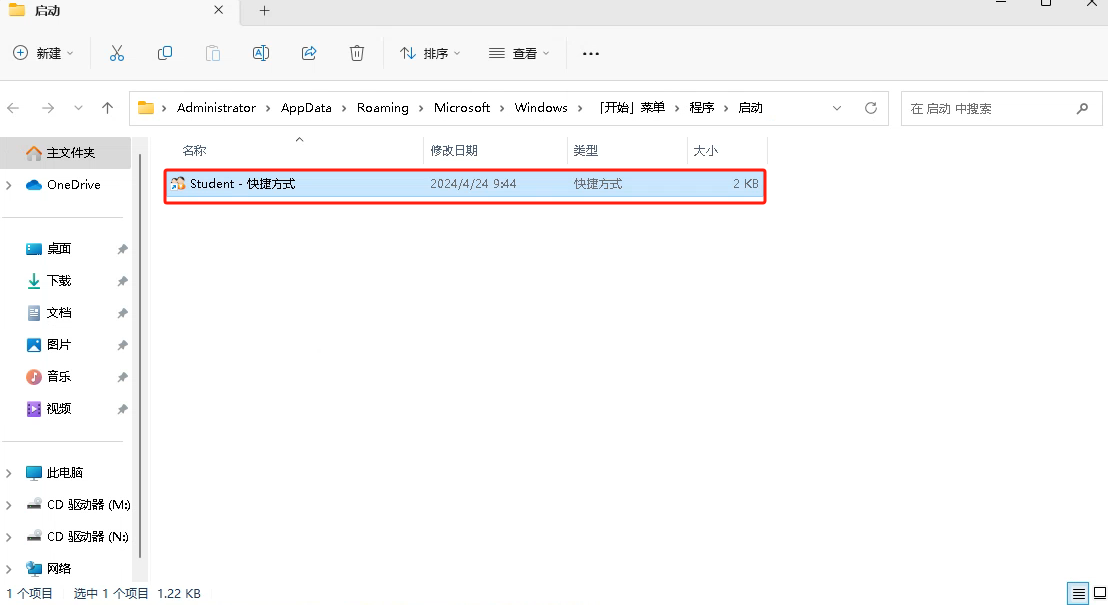This screenshot has width=1108, height=605.
Task: Open the more options ellipsis menu
Action: [x=591, y=53]
